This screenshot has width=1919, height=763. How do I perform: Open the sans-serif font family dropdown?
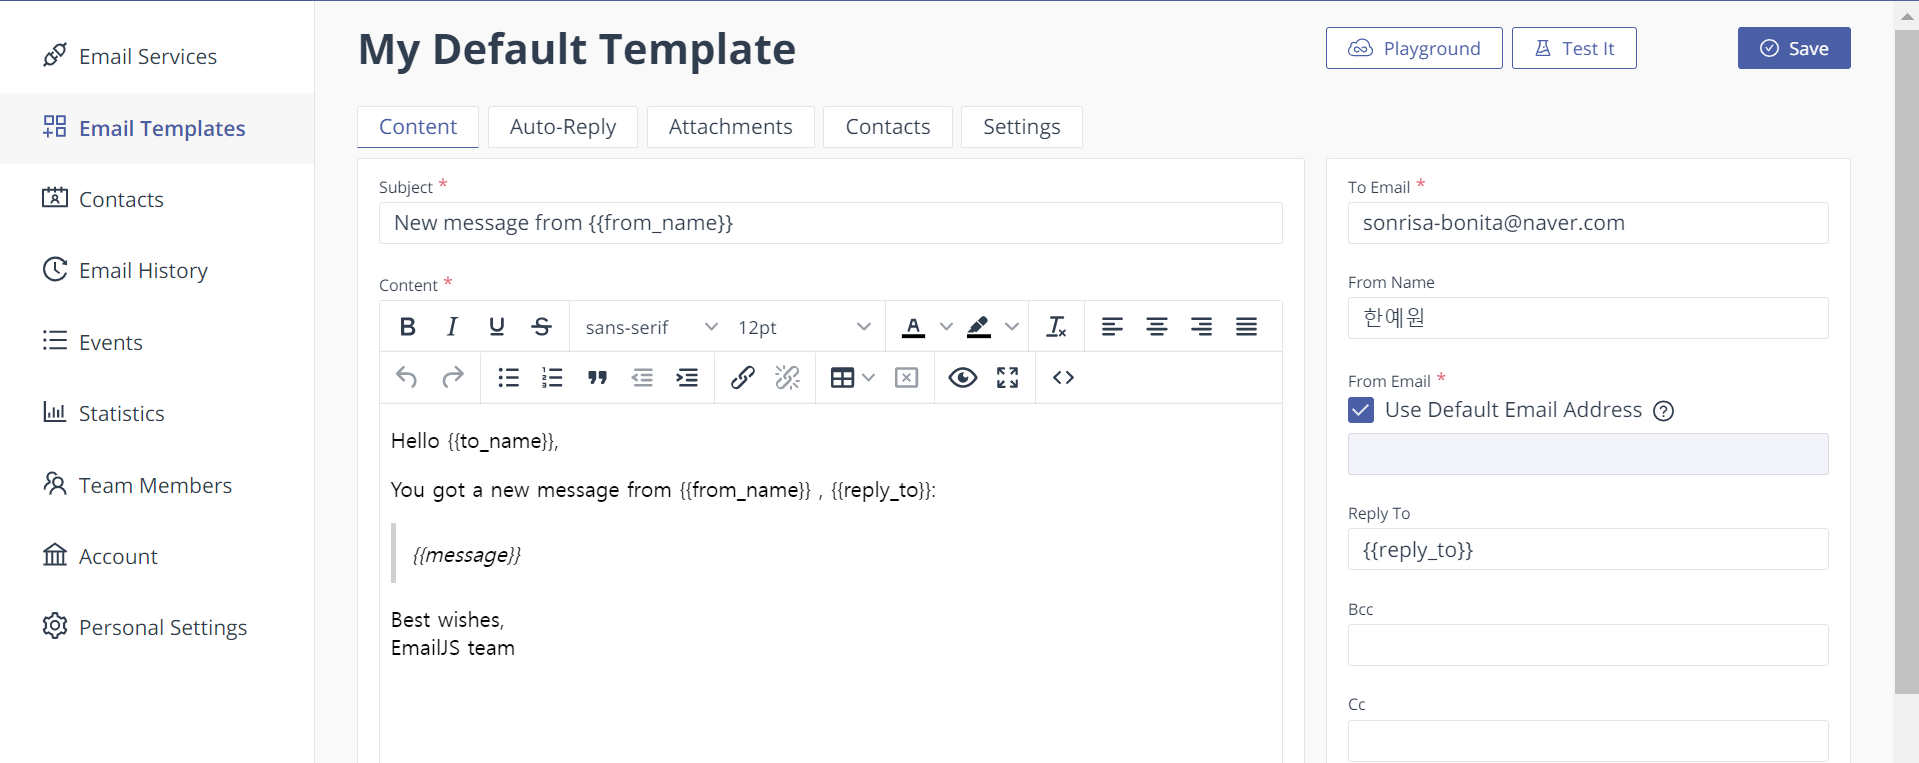[x=651, y=327]
